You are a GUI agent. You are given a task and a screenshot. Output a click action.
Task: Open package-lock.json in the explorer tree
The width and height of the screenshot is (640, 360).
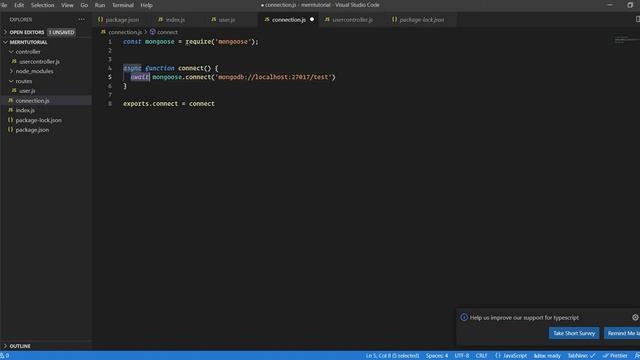tap(38, 120)
